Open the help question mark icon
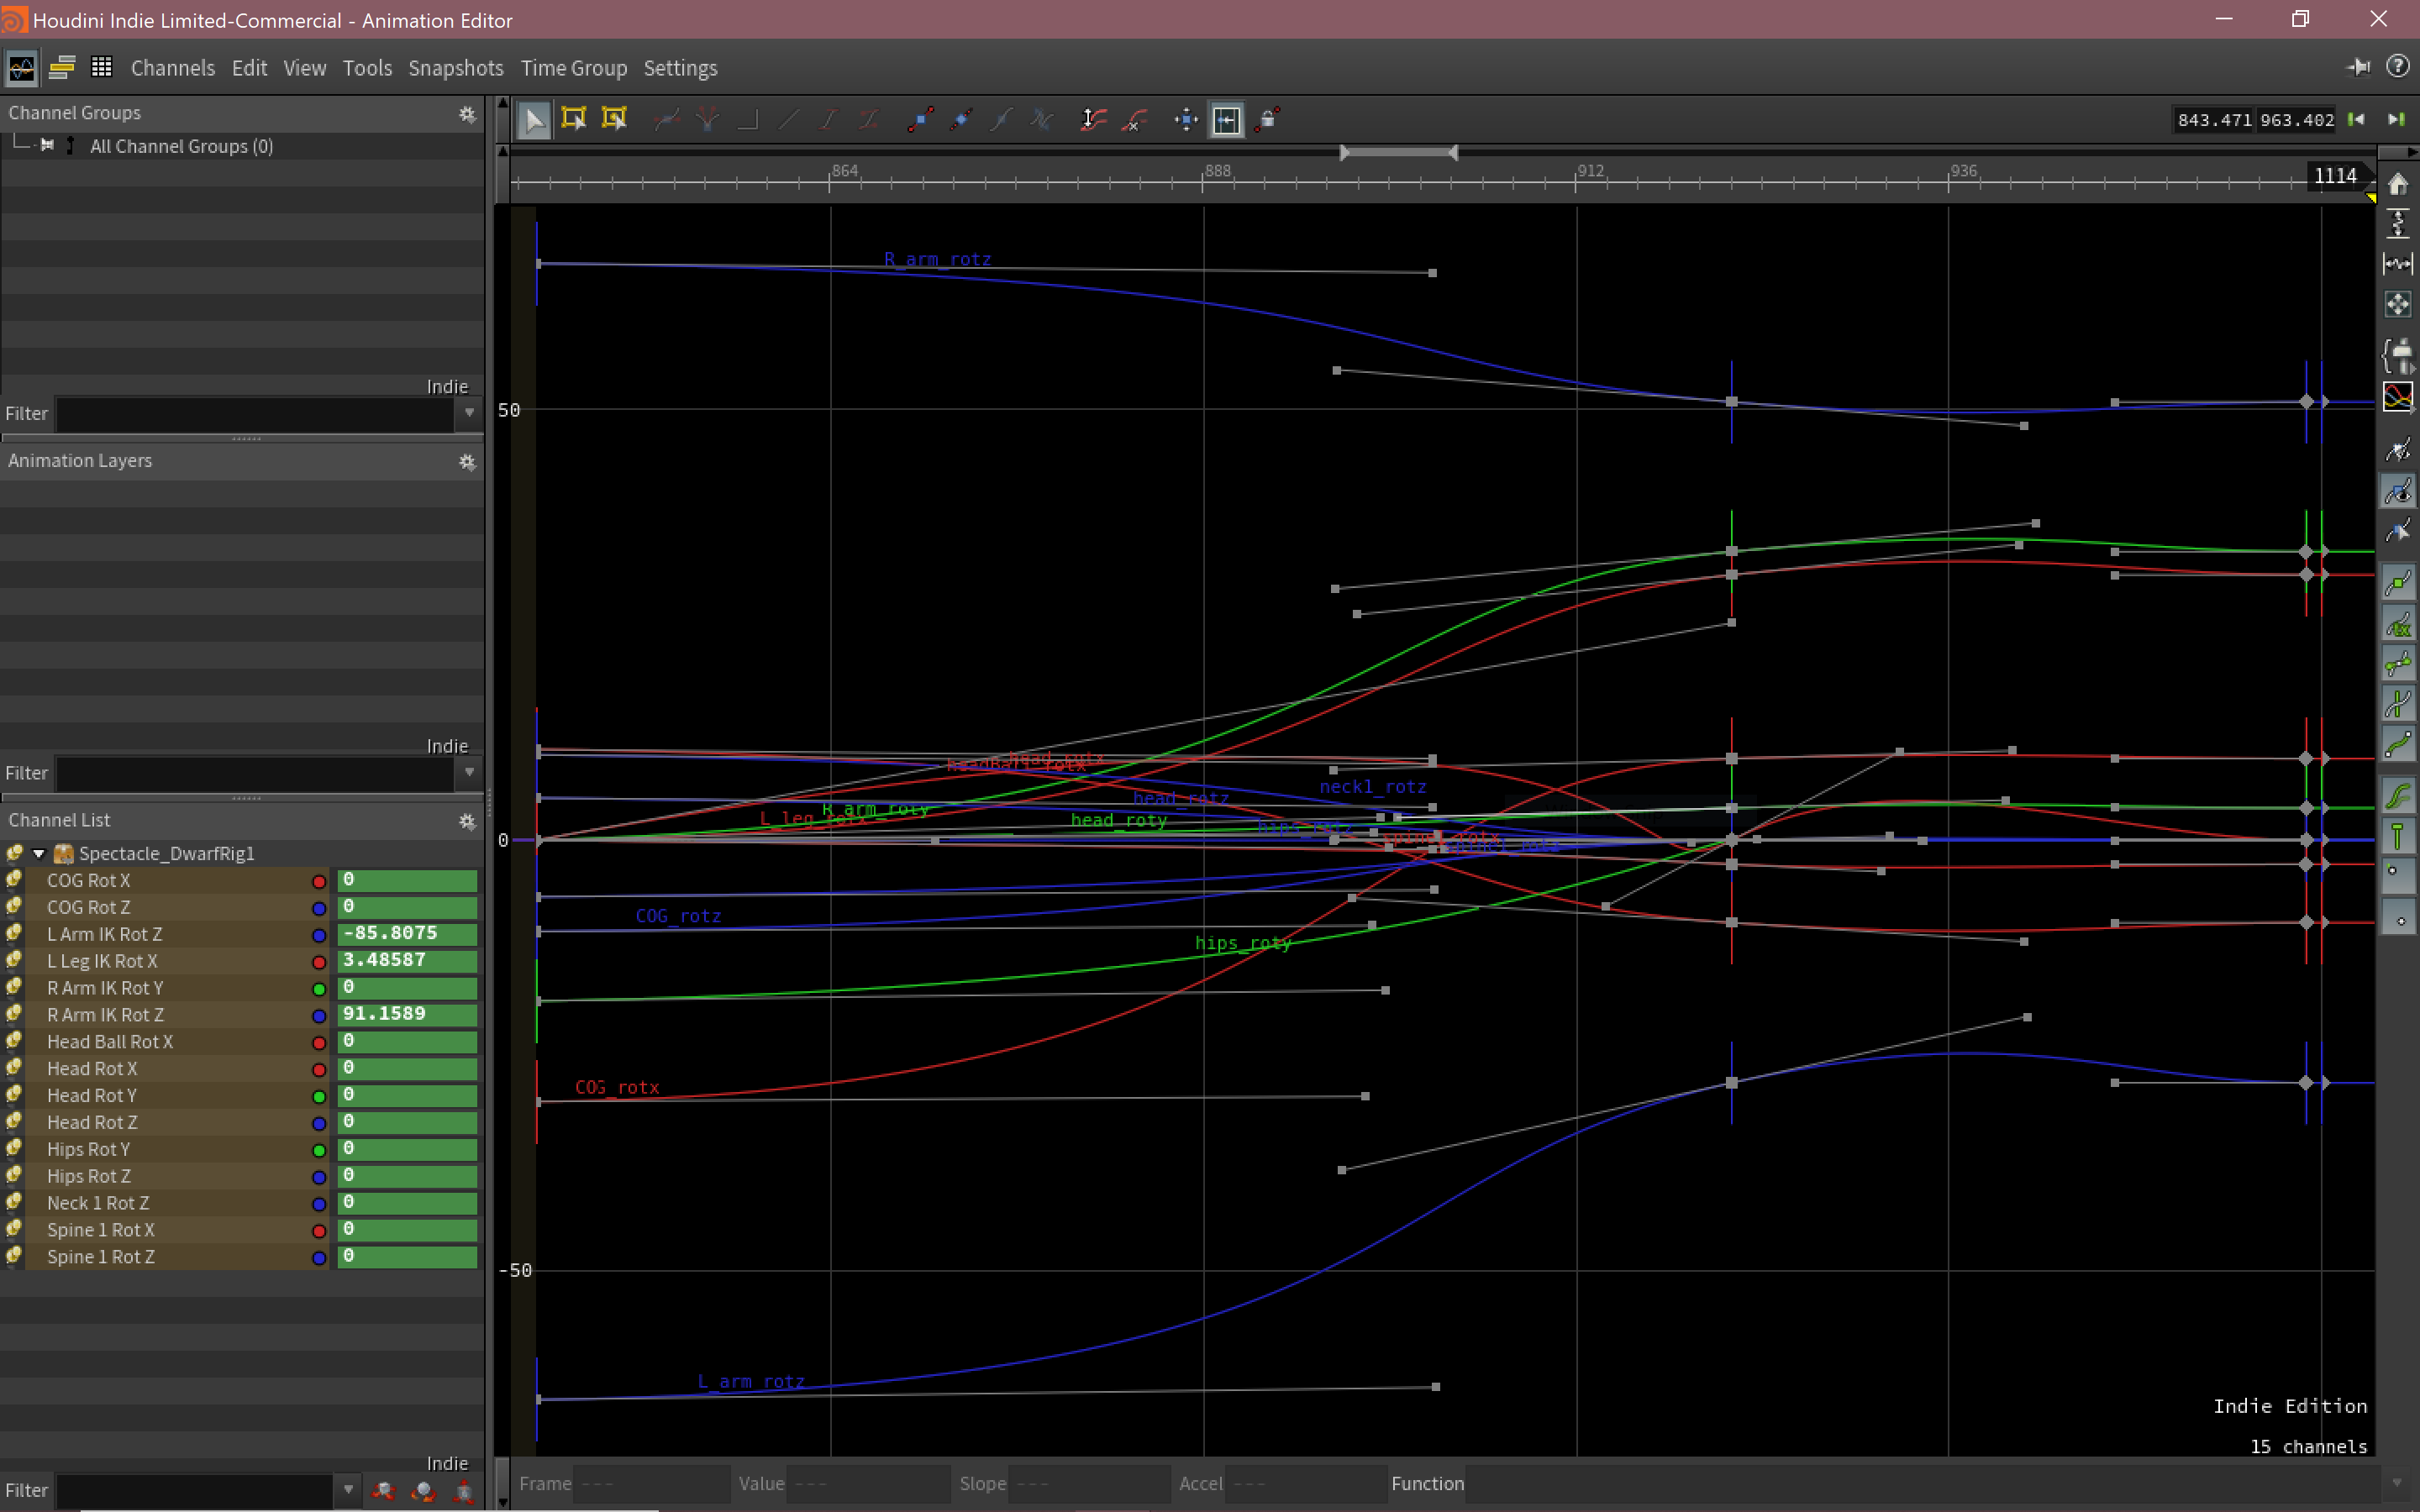The height and width of the screenshot is (1512, 2420). 2397,66
